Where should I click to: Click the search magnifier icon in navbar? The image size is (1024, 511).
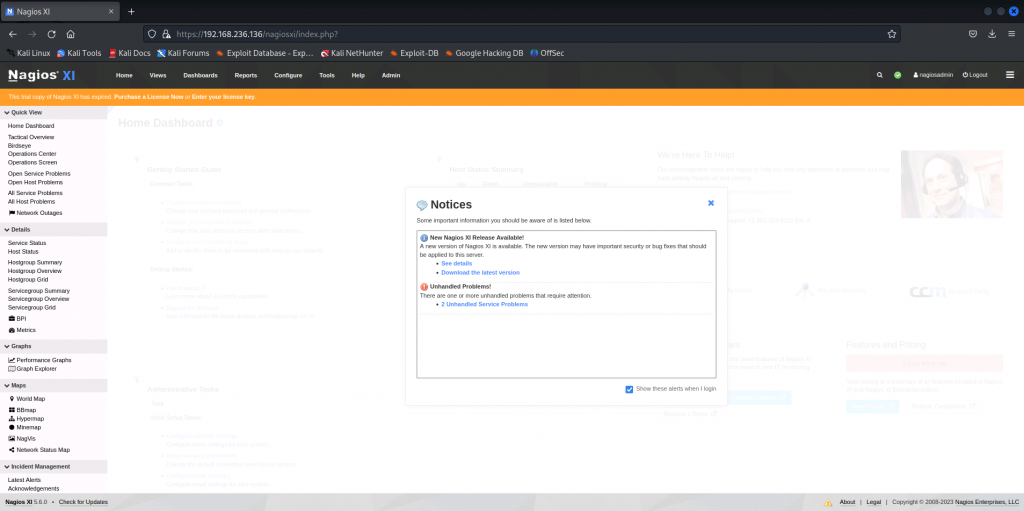point(880,75)
